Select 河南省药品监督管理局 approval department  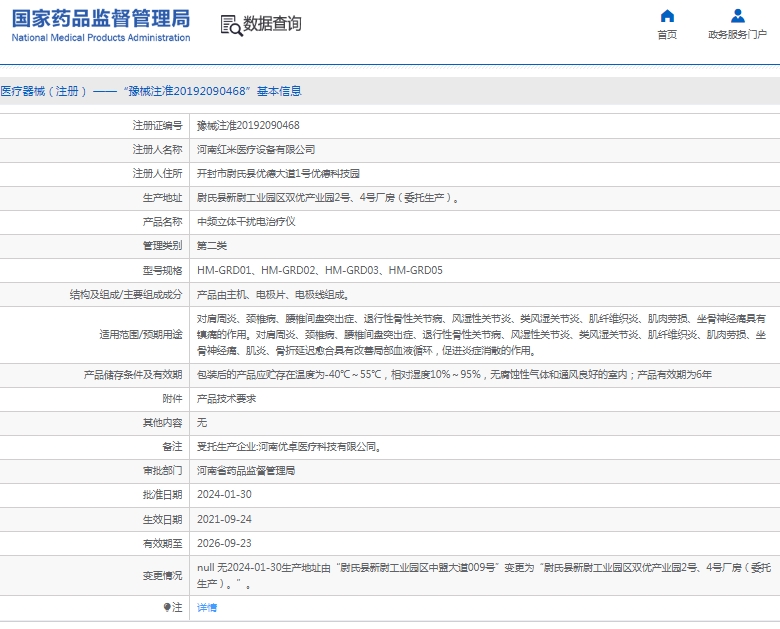pos(246,470)
